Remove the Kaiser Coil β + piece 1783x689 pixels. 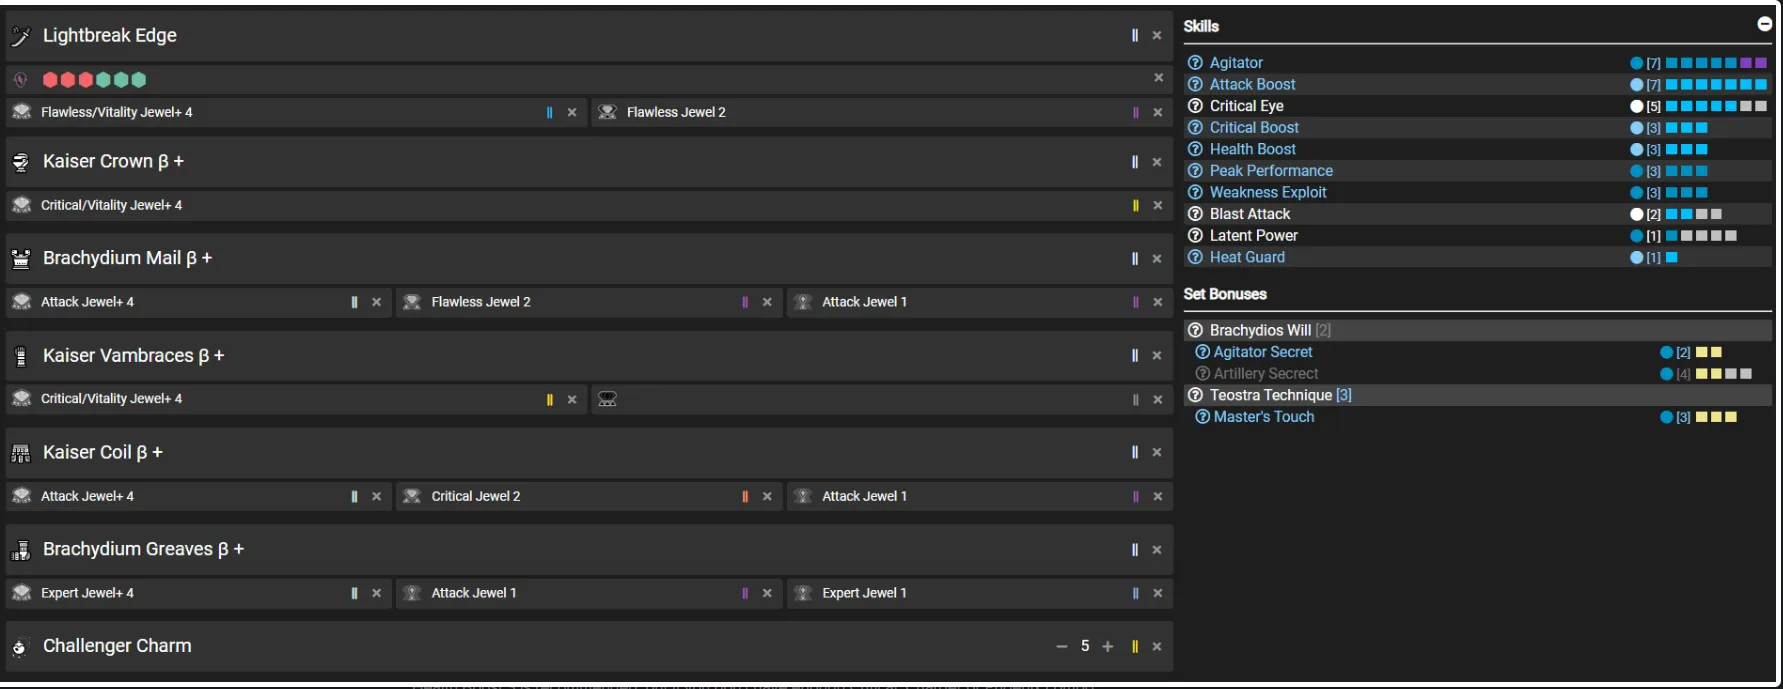pyautogui.click(x=1157, y=453)
